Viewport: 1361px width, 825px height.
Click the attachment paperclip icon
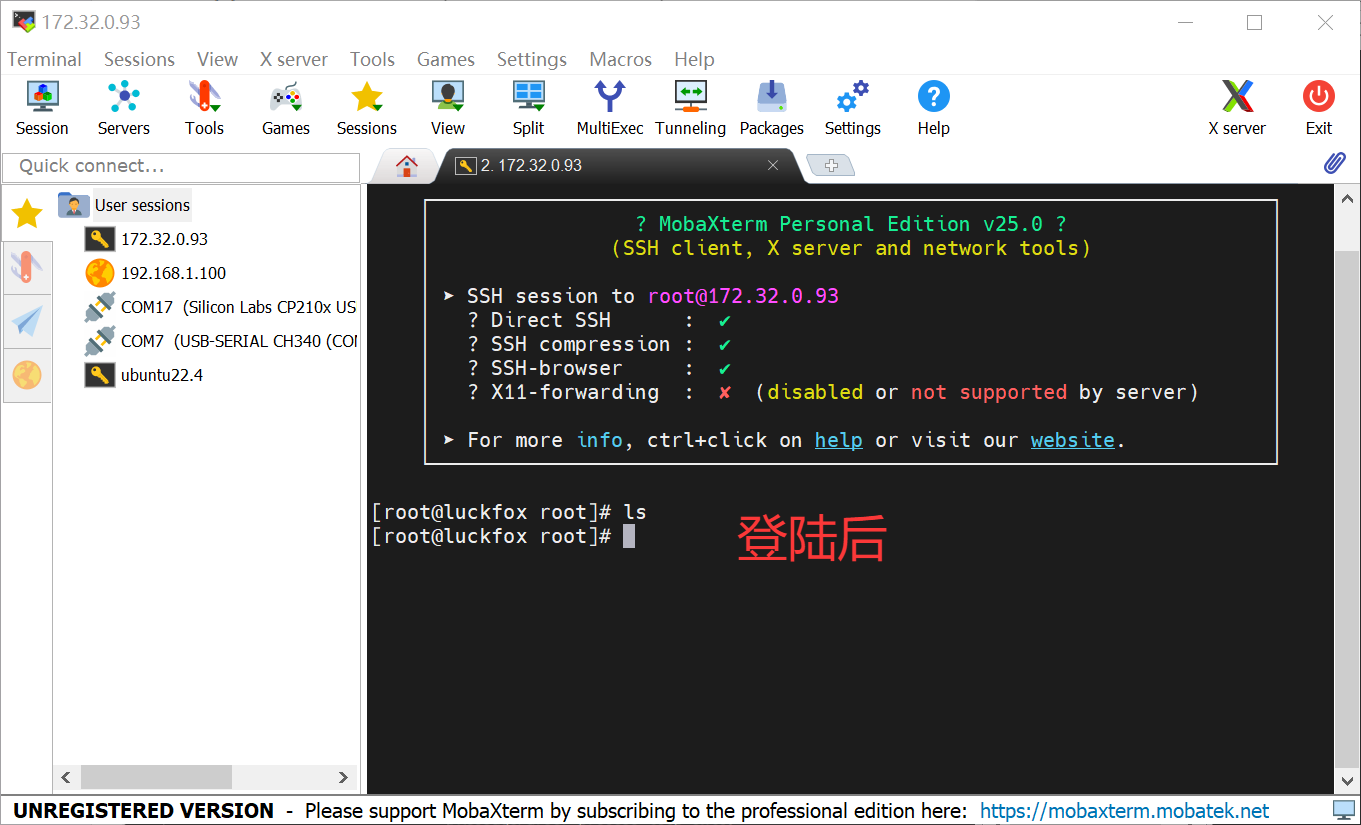click(x=1334, y=162)
